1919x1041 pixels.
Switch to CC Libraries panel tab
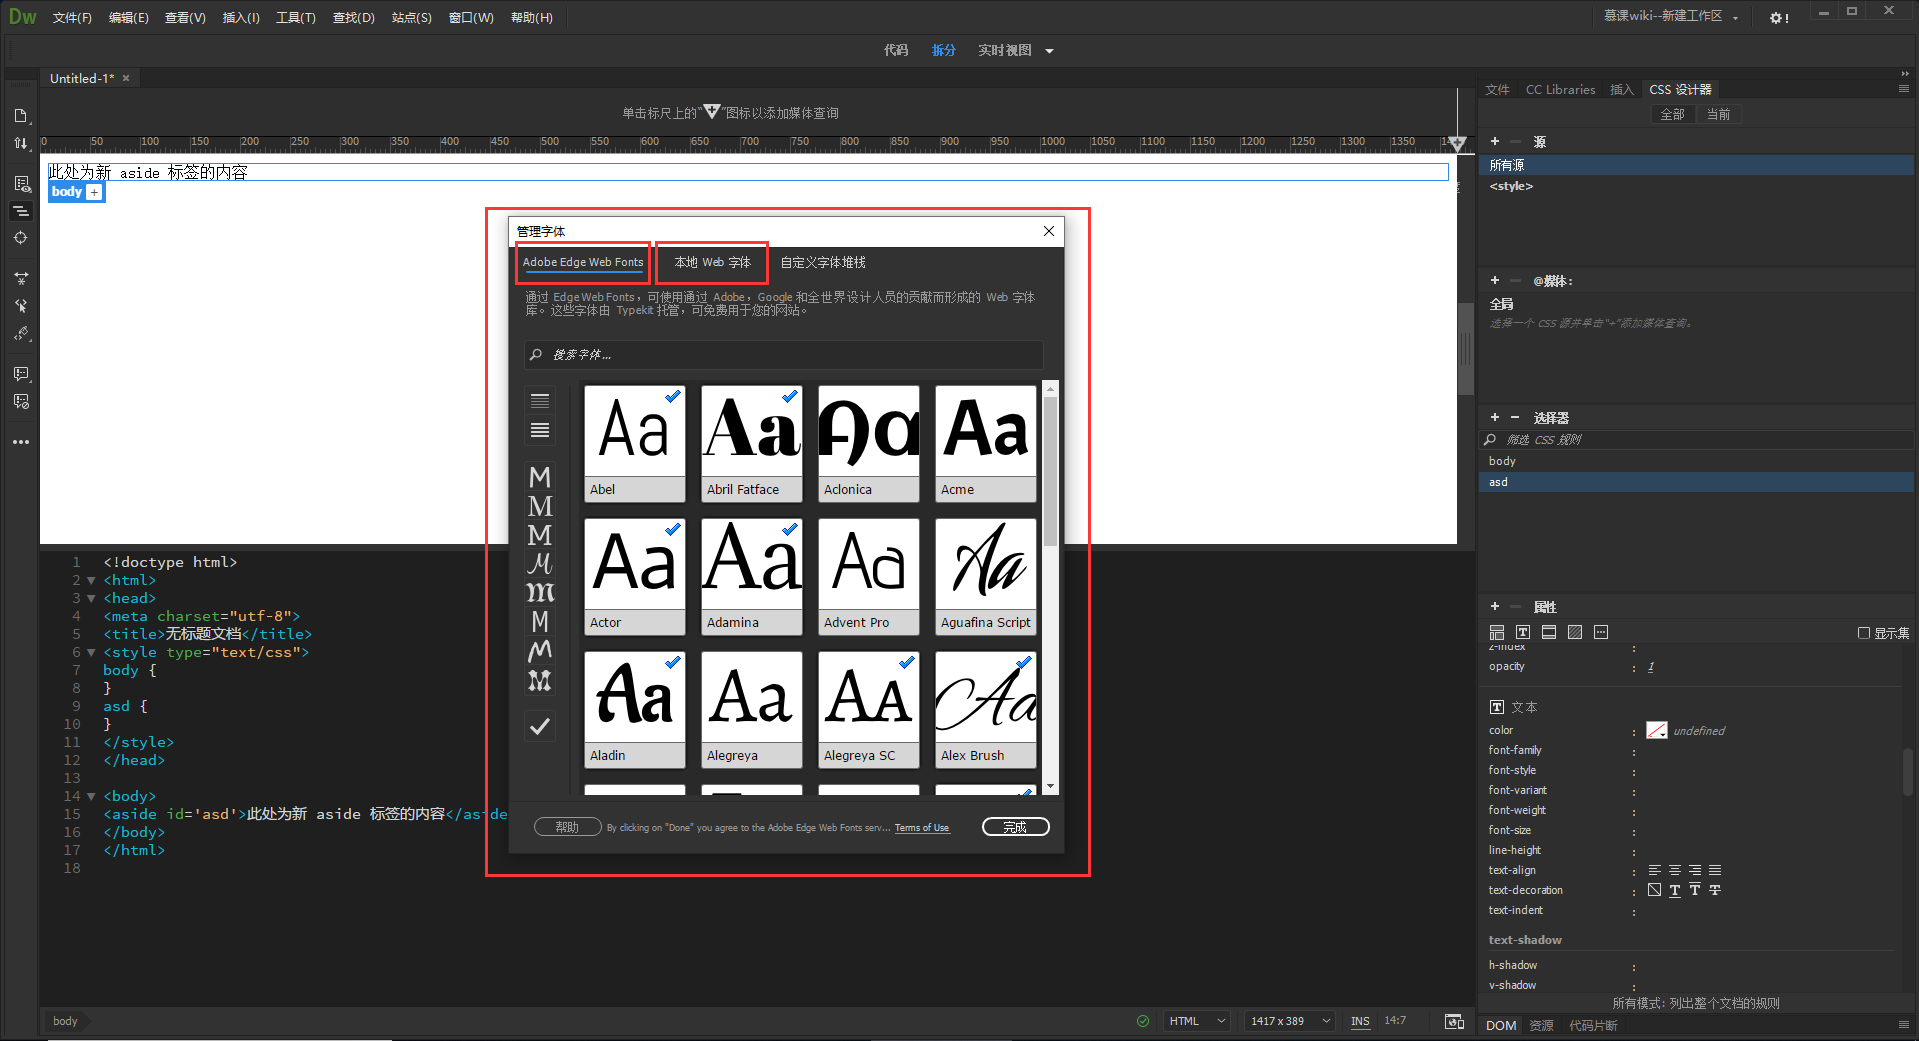click(x=1560, y=89)
